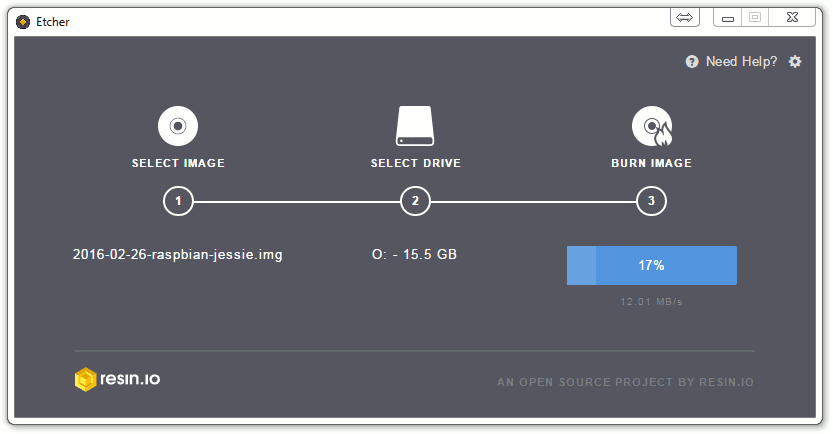Select step 1 circle marker
Screen dimensions: 833x434
[178, 201]
